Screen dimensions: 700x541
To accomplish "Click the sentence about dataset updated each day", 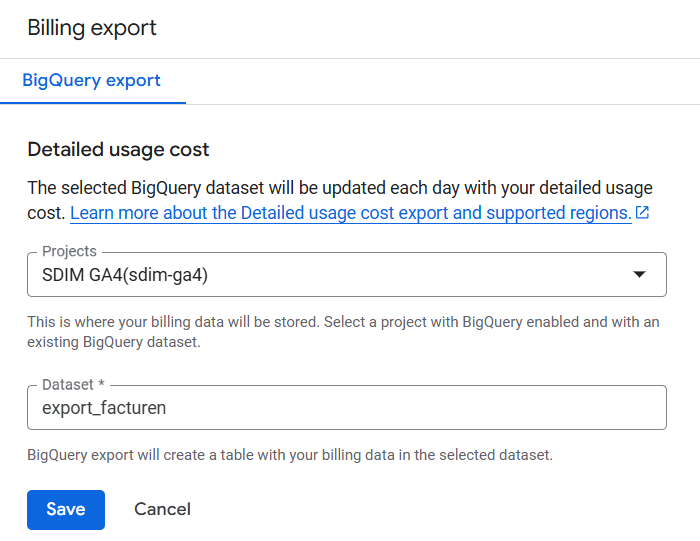I will point(340,200).
